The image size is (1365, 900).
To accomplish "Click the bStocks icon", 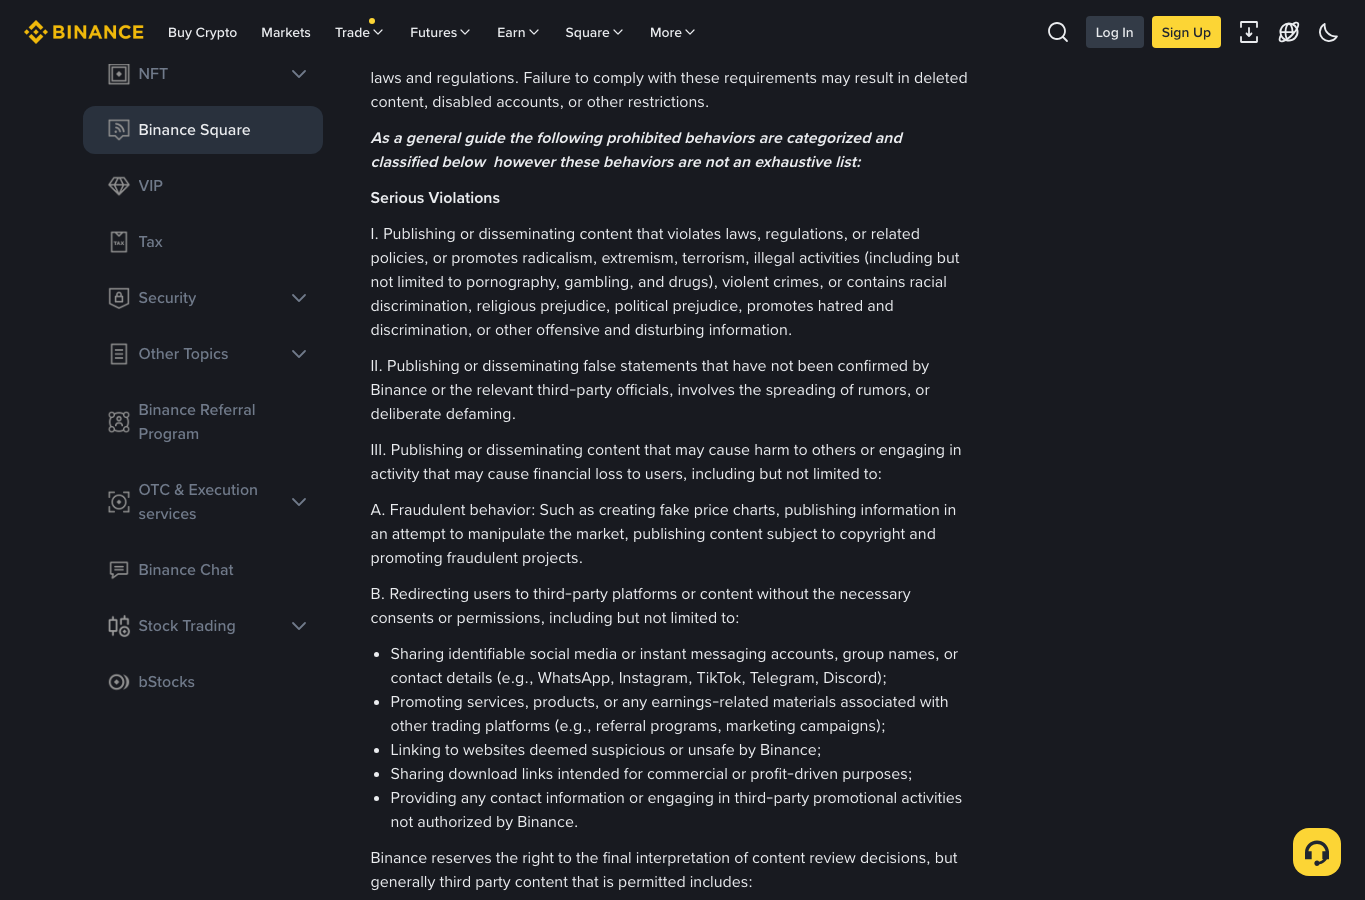I will [x=119, y=682].
